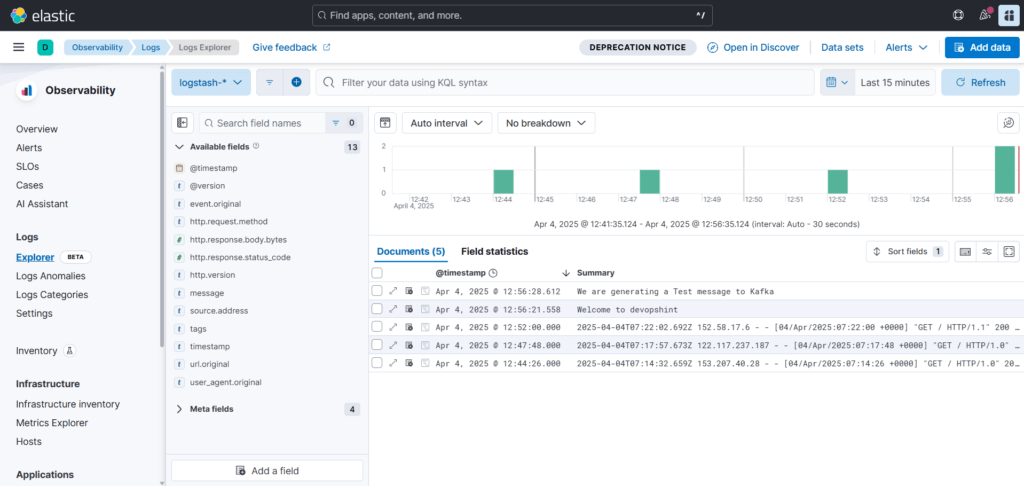Viewport: 1024px width, 486px height.
Task: Select the Documents (5) tab
Action: click(411, 251)
